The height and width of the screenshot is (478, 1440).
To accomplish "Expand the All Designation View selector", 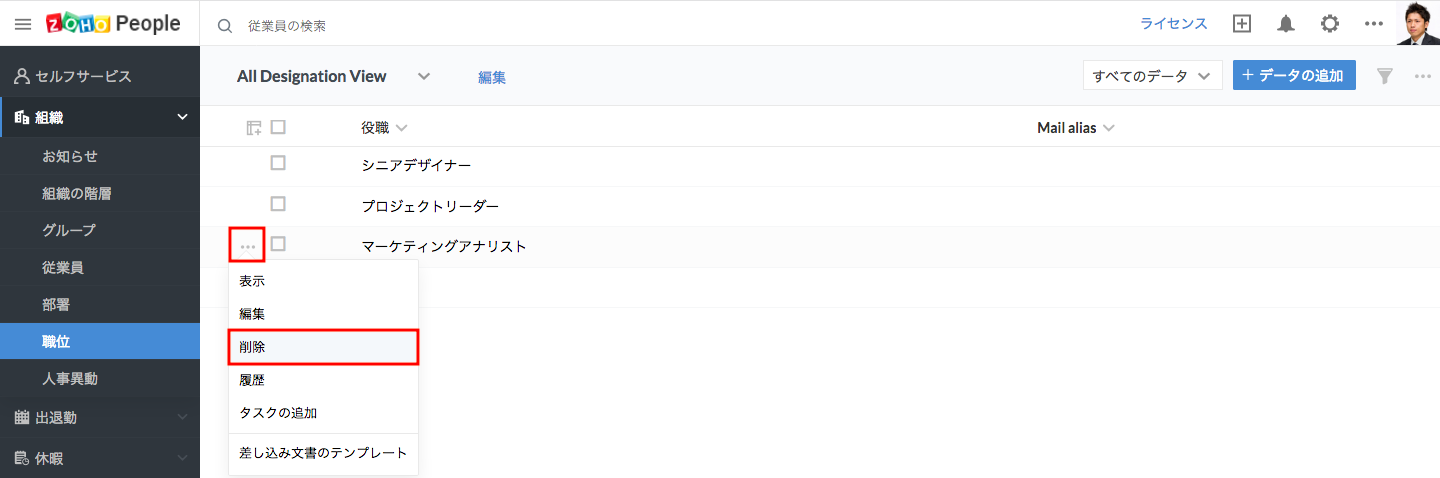I will pyautogui.click(x=424, y=76).
